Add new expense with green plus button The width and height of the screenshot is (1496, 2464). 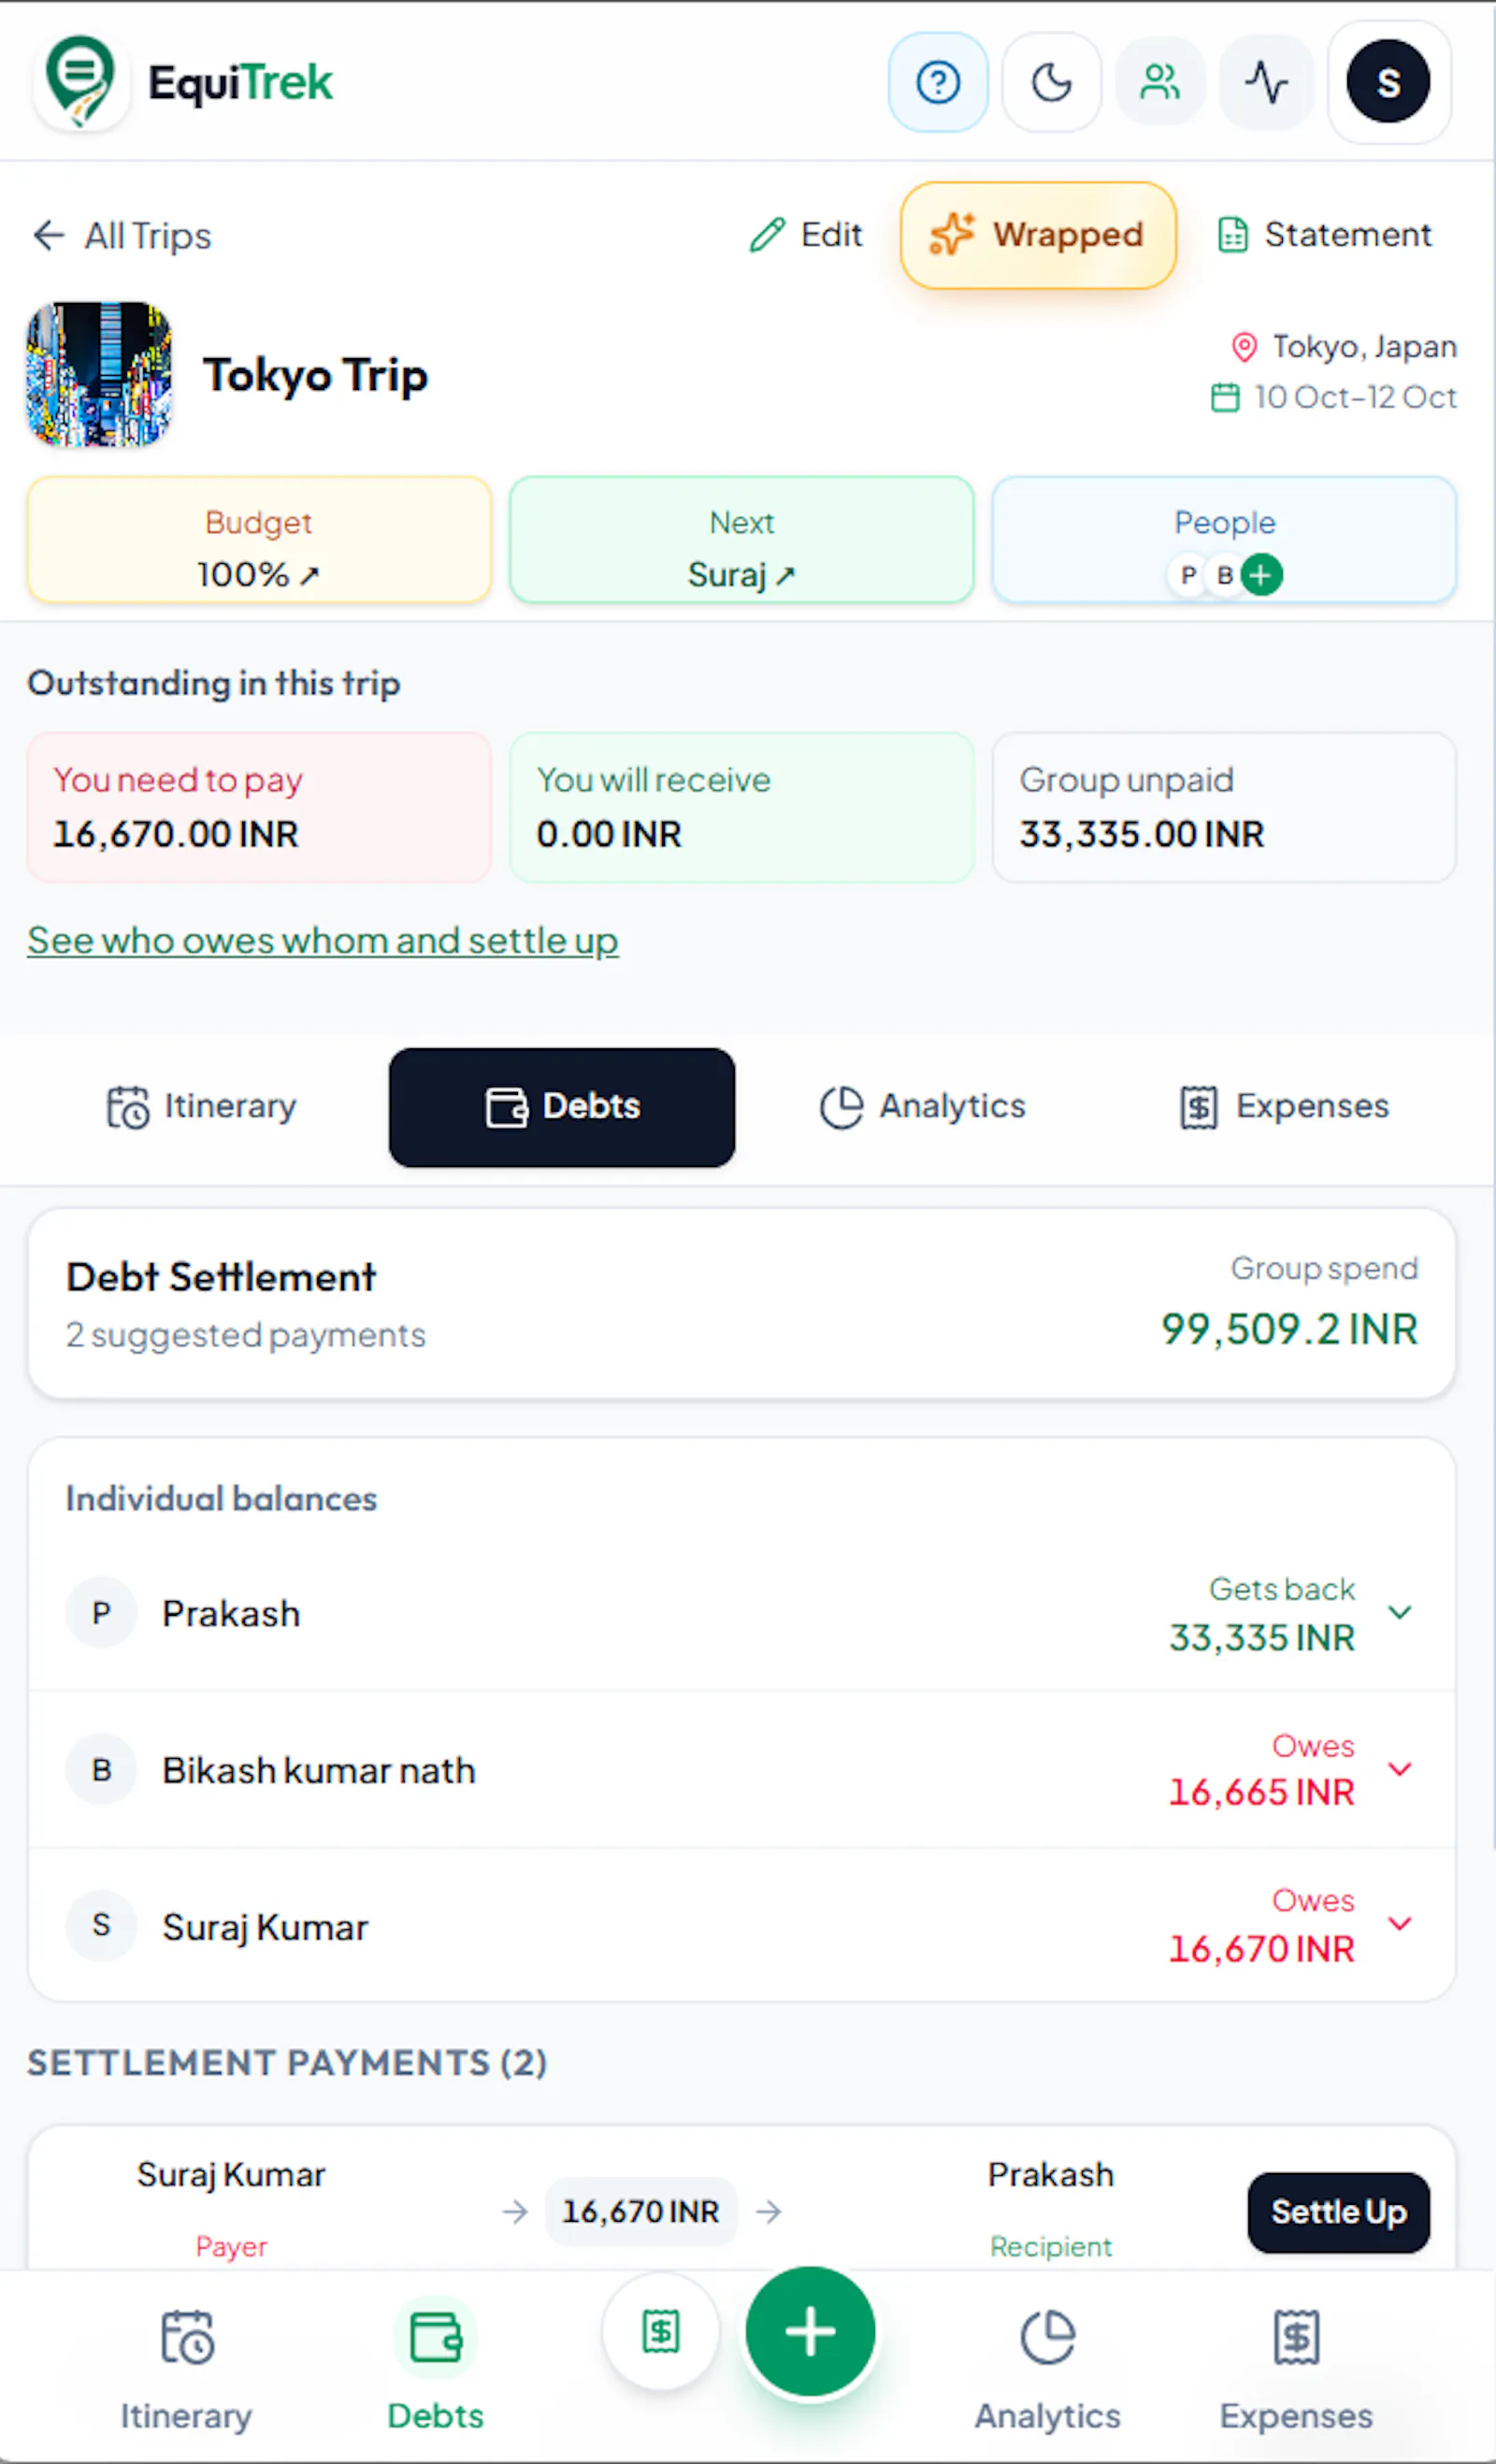[810, 2331]
